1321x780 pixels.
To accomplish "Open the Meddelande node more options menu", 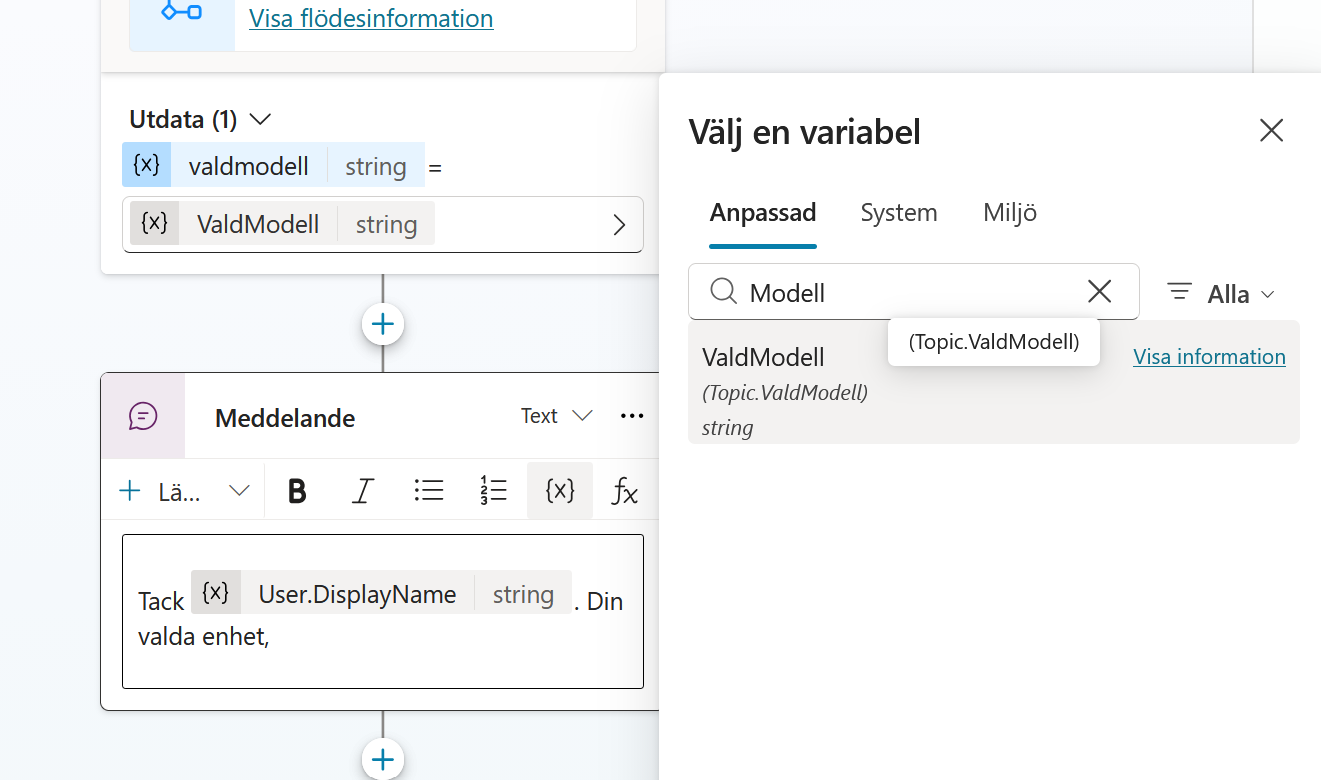I will point(632,415).
